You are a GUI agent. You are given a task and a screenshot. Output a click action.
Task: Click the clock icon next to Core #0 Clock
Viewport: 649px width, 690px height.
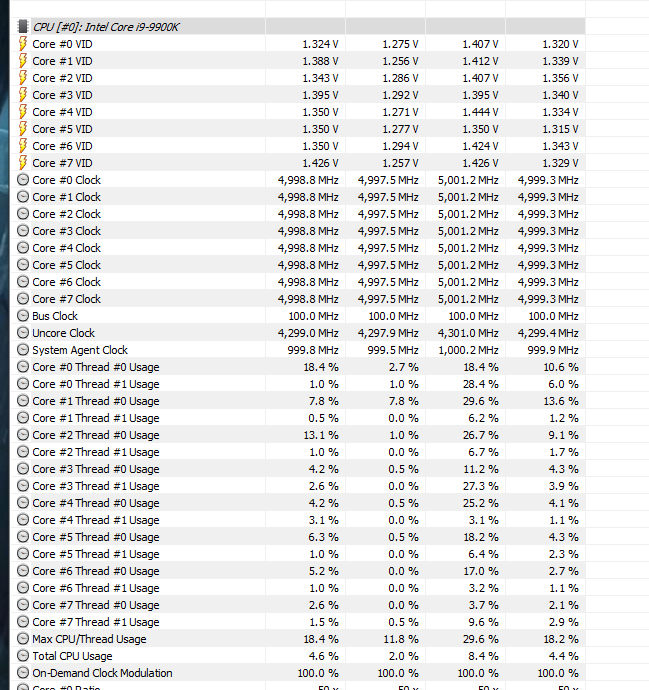[x=23, y=180]
